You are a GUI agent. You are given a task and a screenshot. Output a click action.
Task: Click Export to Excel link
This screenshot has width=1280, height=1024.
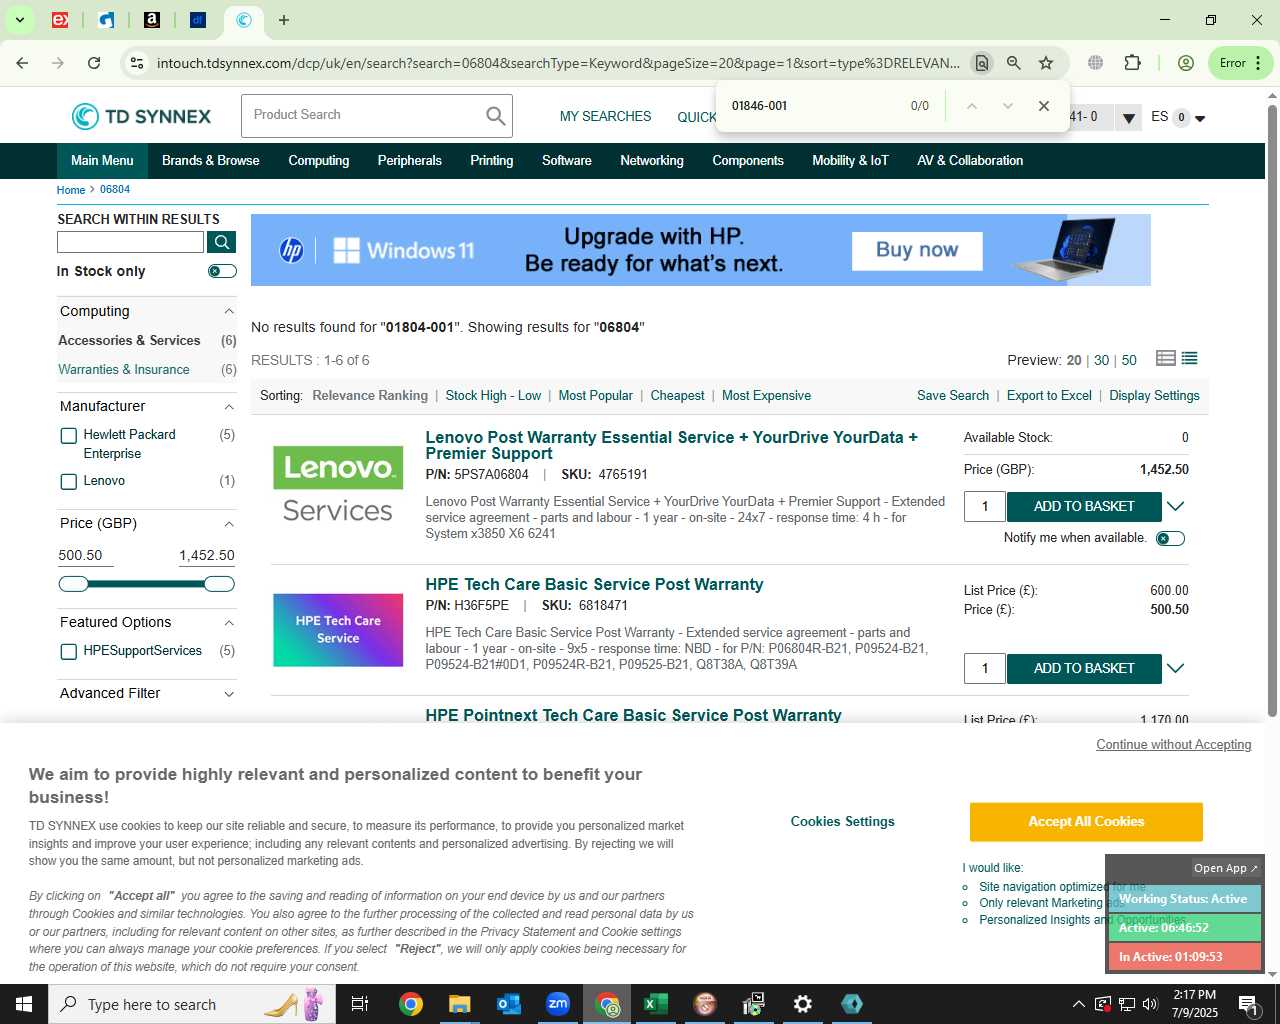tap(1049, 396)
